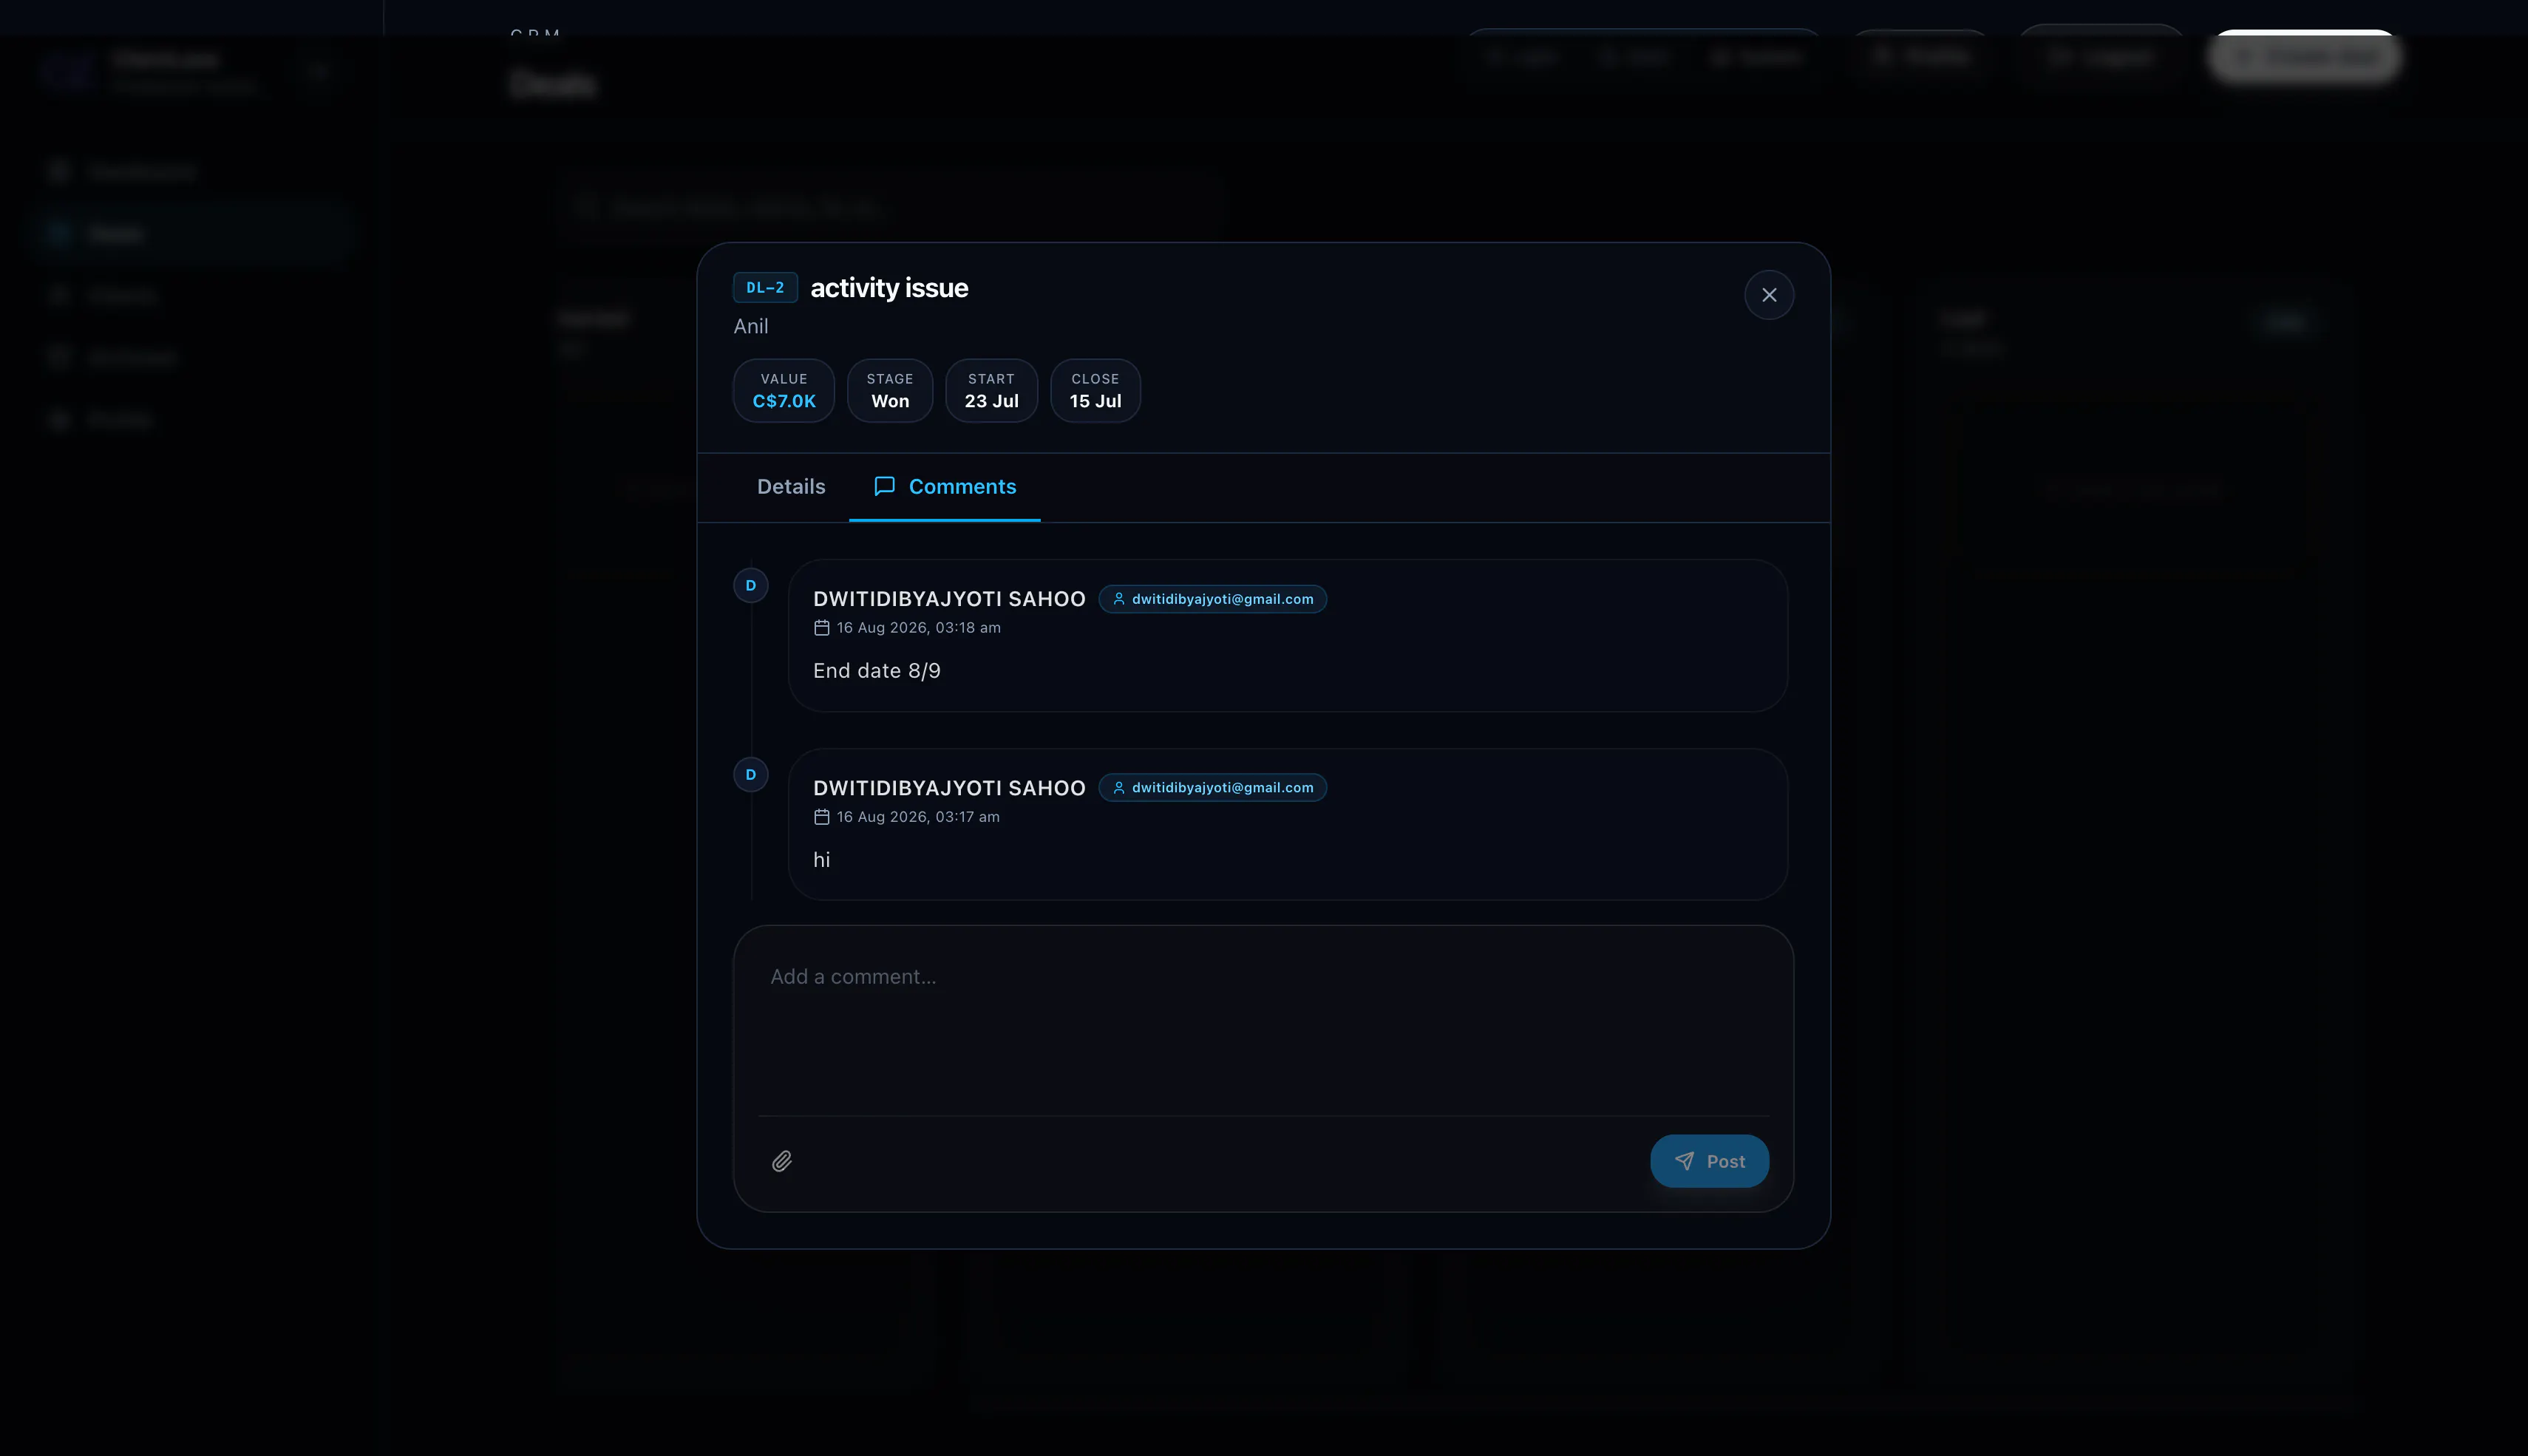Click the 03:17 am comment timestamp
Screen dimensions: 2528x1456
[918, 817]
